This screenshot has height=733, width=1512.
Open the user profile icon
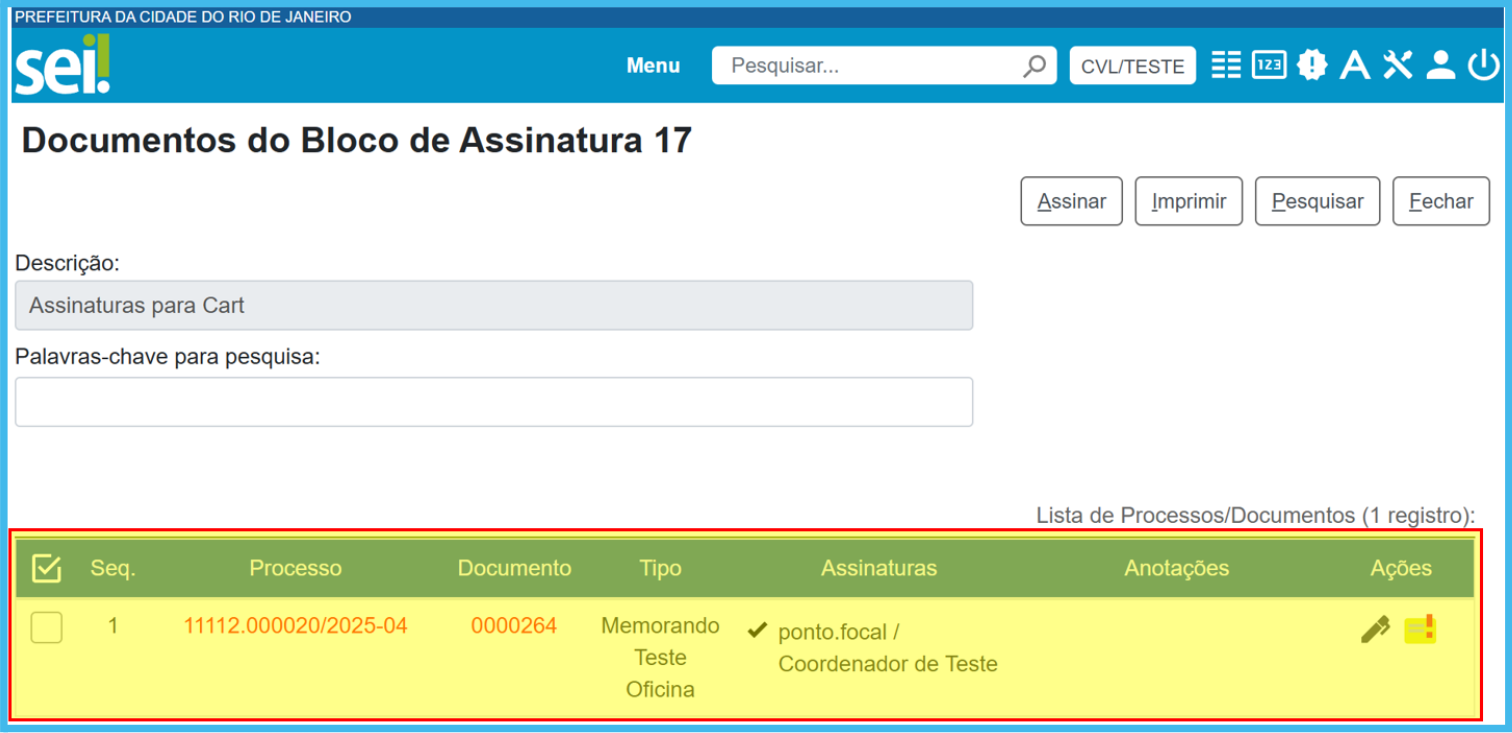pyautogui.click(x=1440, y=66)
